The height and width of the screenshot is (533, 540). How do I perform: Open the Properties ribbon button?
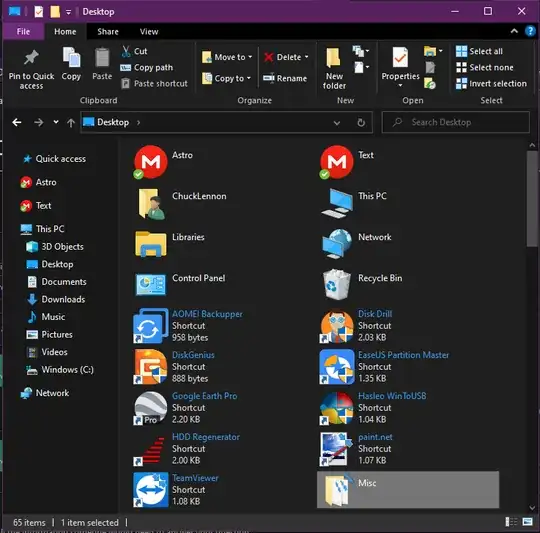(400, 66)
